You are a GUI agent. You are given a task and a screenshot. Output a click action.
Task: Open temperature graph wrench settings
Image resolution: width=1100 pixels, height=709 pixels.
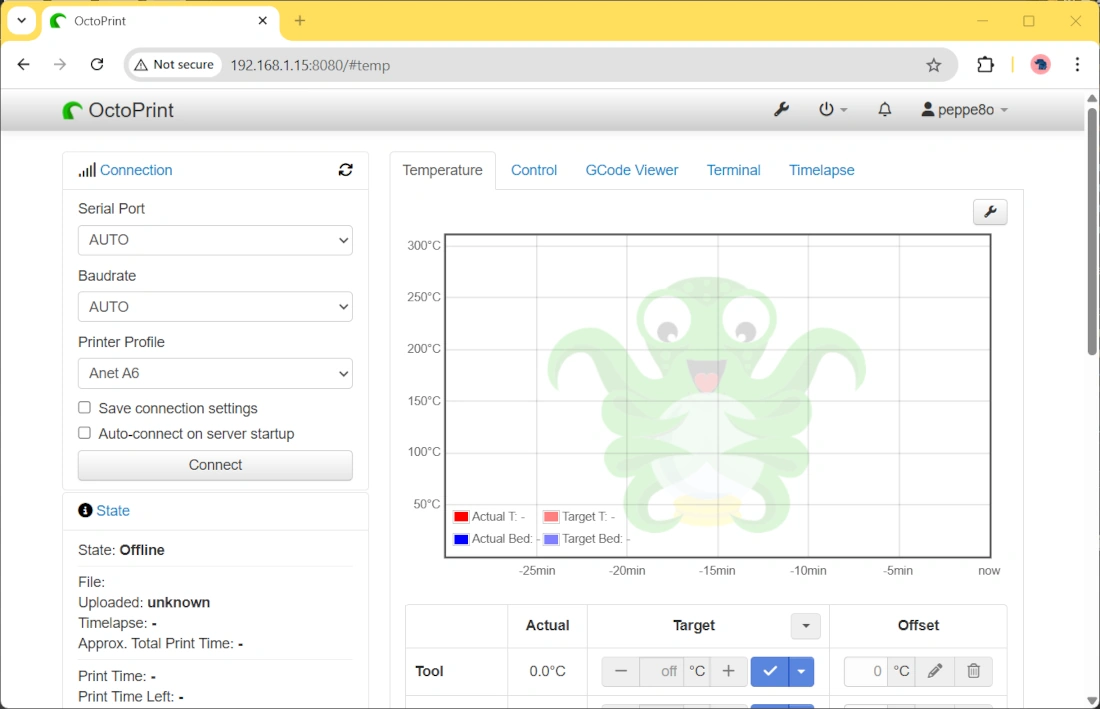point(990,212)
